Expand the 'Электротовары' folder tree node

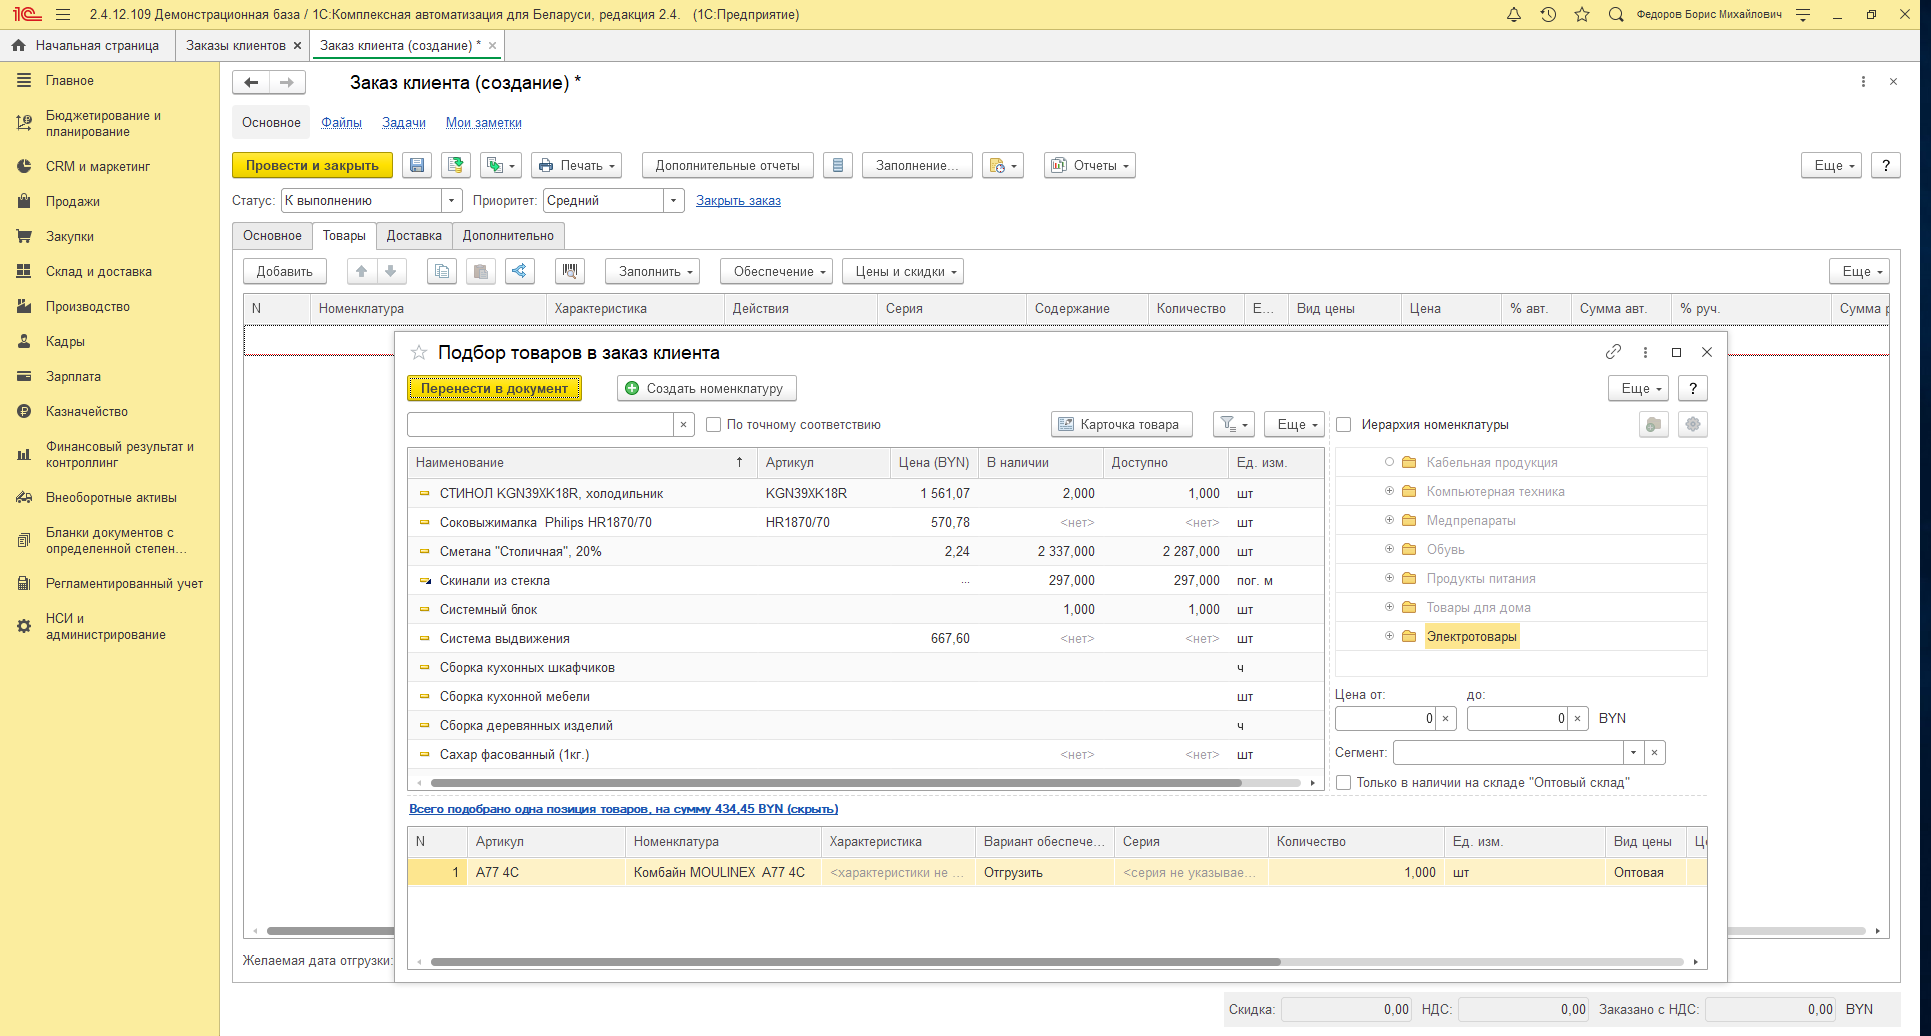coord(1389,637)
